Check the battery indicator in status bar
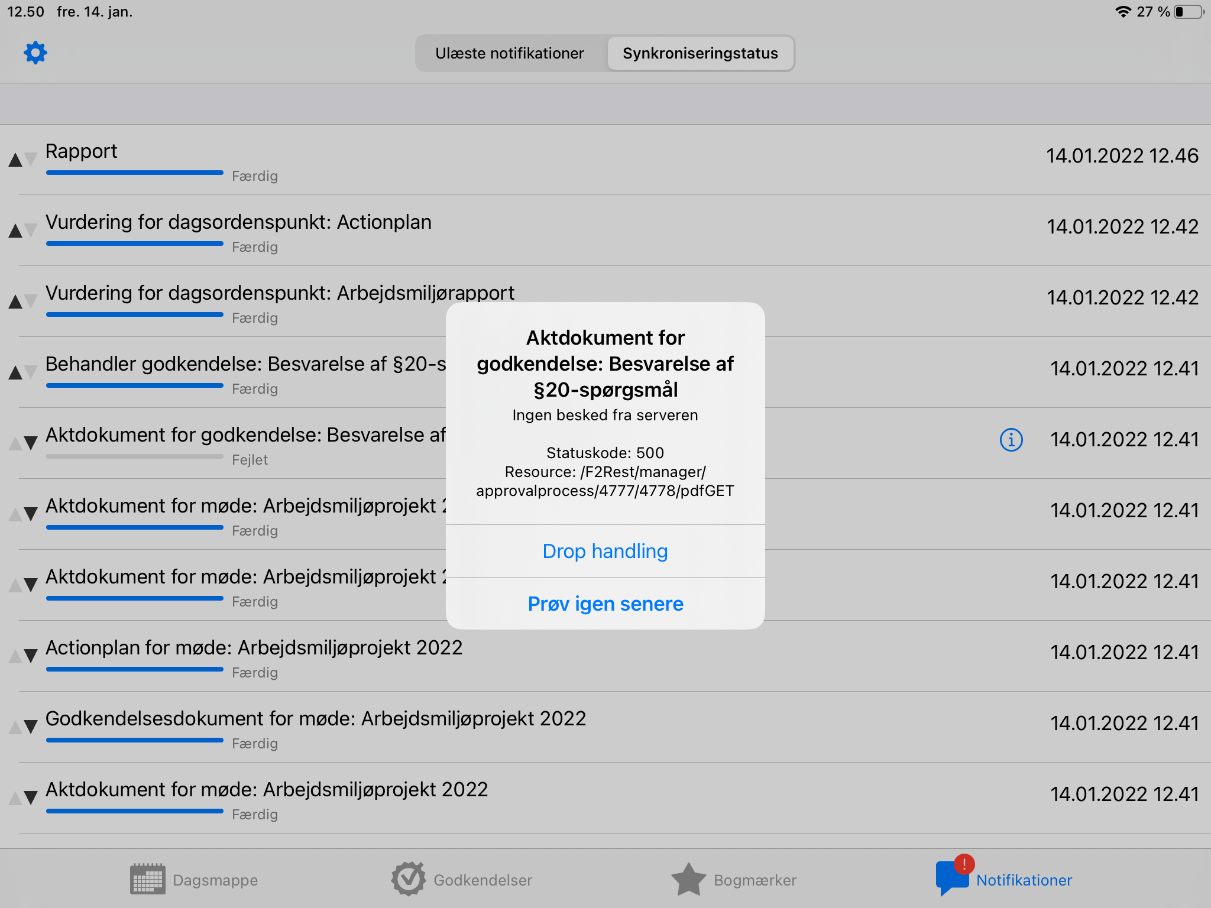Viewport: 1211px width, 908px height. (x=1188, y=12)
